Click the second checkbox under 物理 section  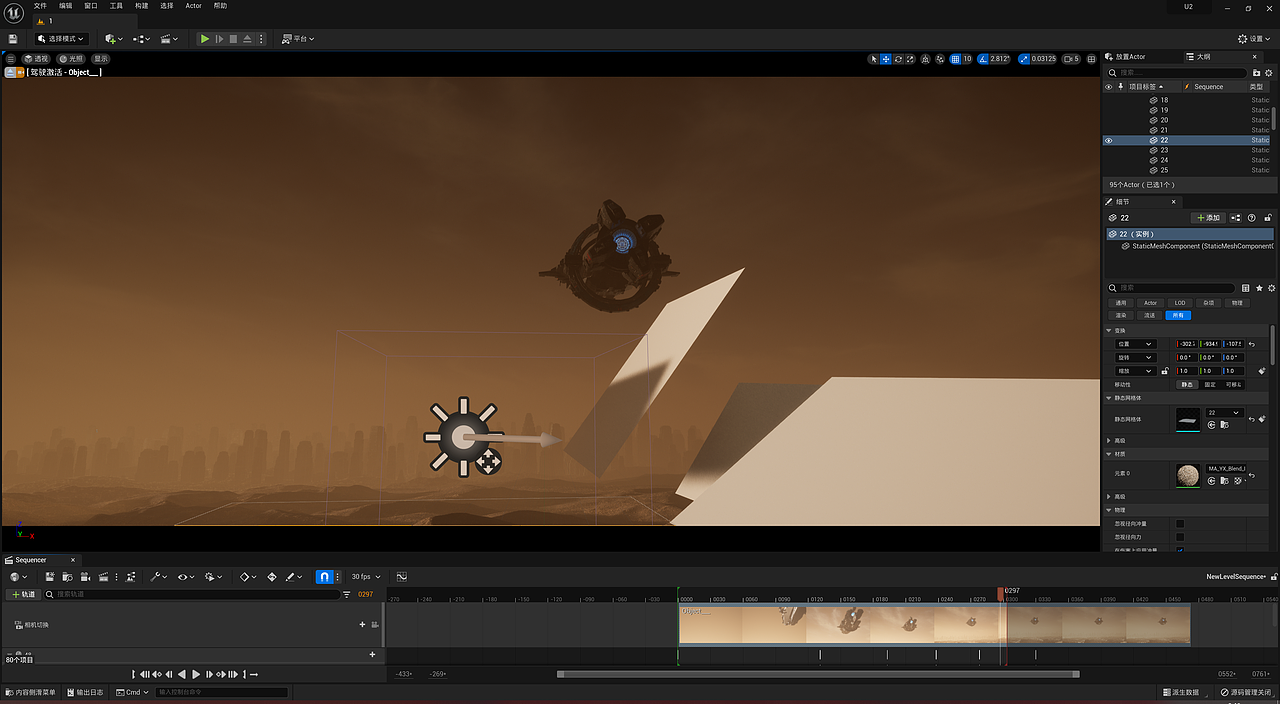1180,537
